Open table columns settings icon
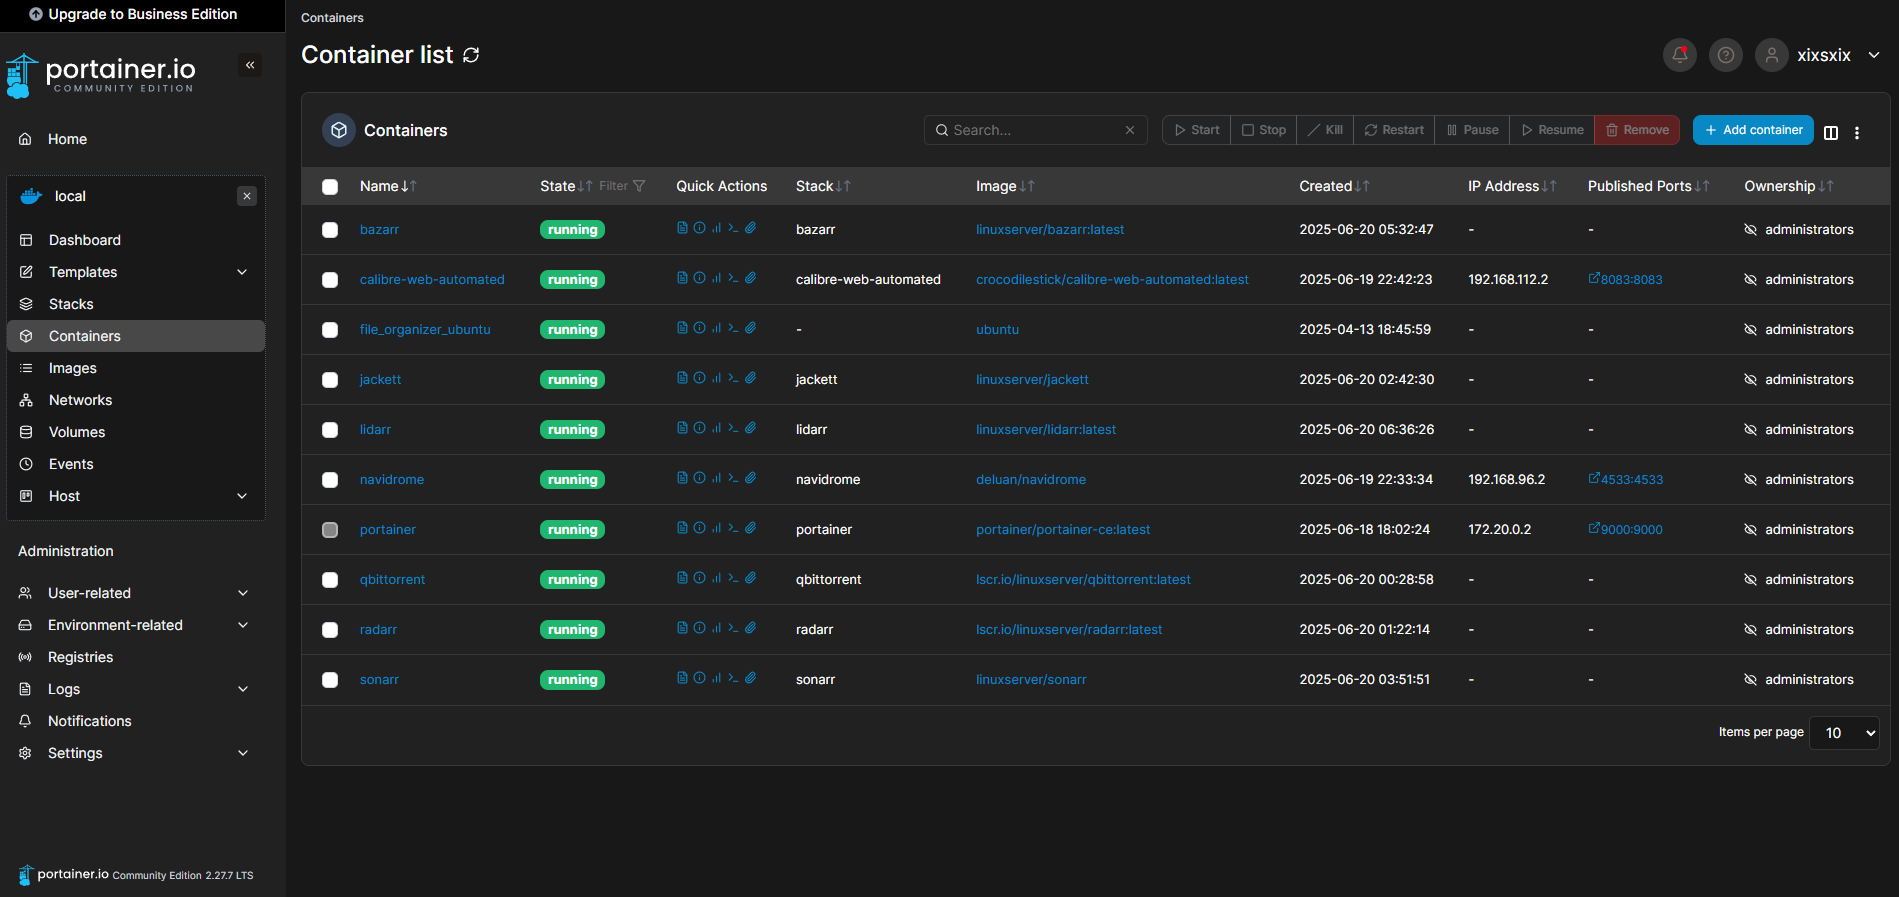Viewport: 1899px width, 897px height. click(x=1831, y=132)
